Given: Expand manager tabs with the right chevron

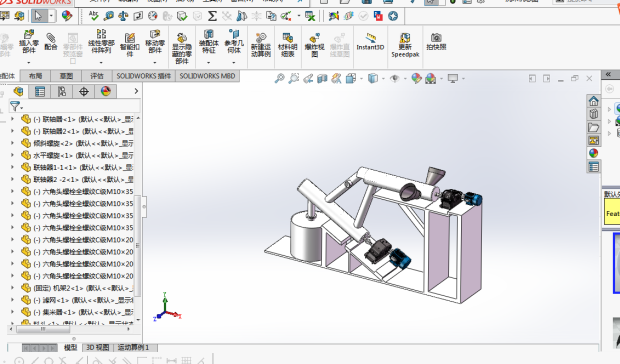Looking at the screenshot, I should point(136,91).
